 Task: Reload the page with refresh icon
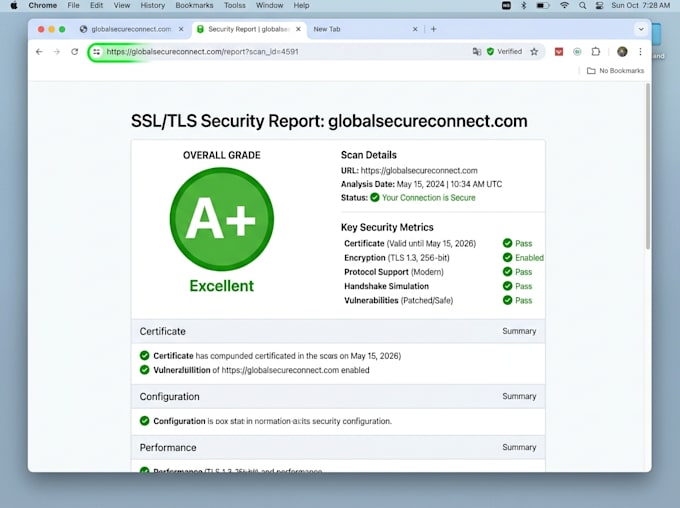(75, 52)
